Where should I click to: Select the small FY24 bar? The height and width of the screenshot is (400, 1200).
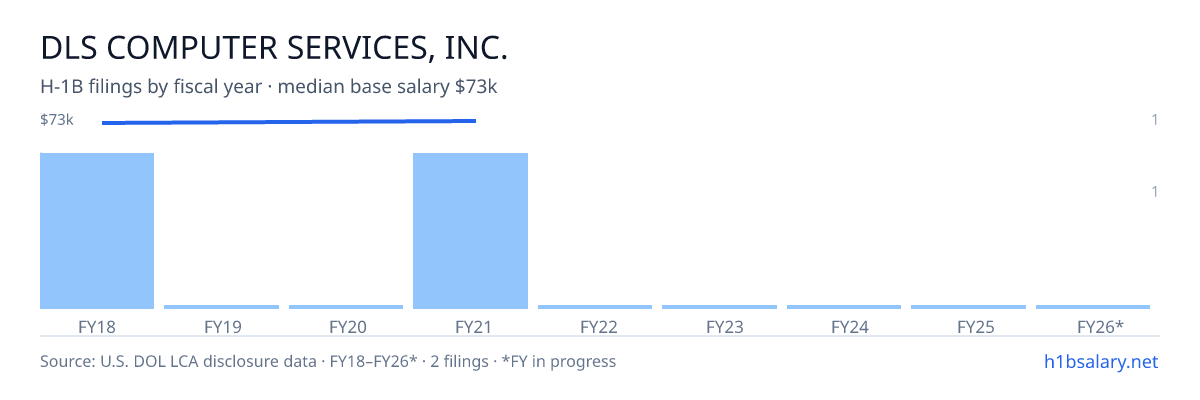point(844,307)
